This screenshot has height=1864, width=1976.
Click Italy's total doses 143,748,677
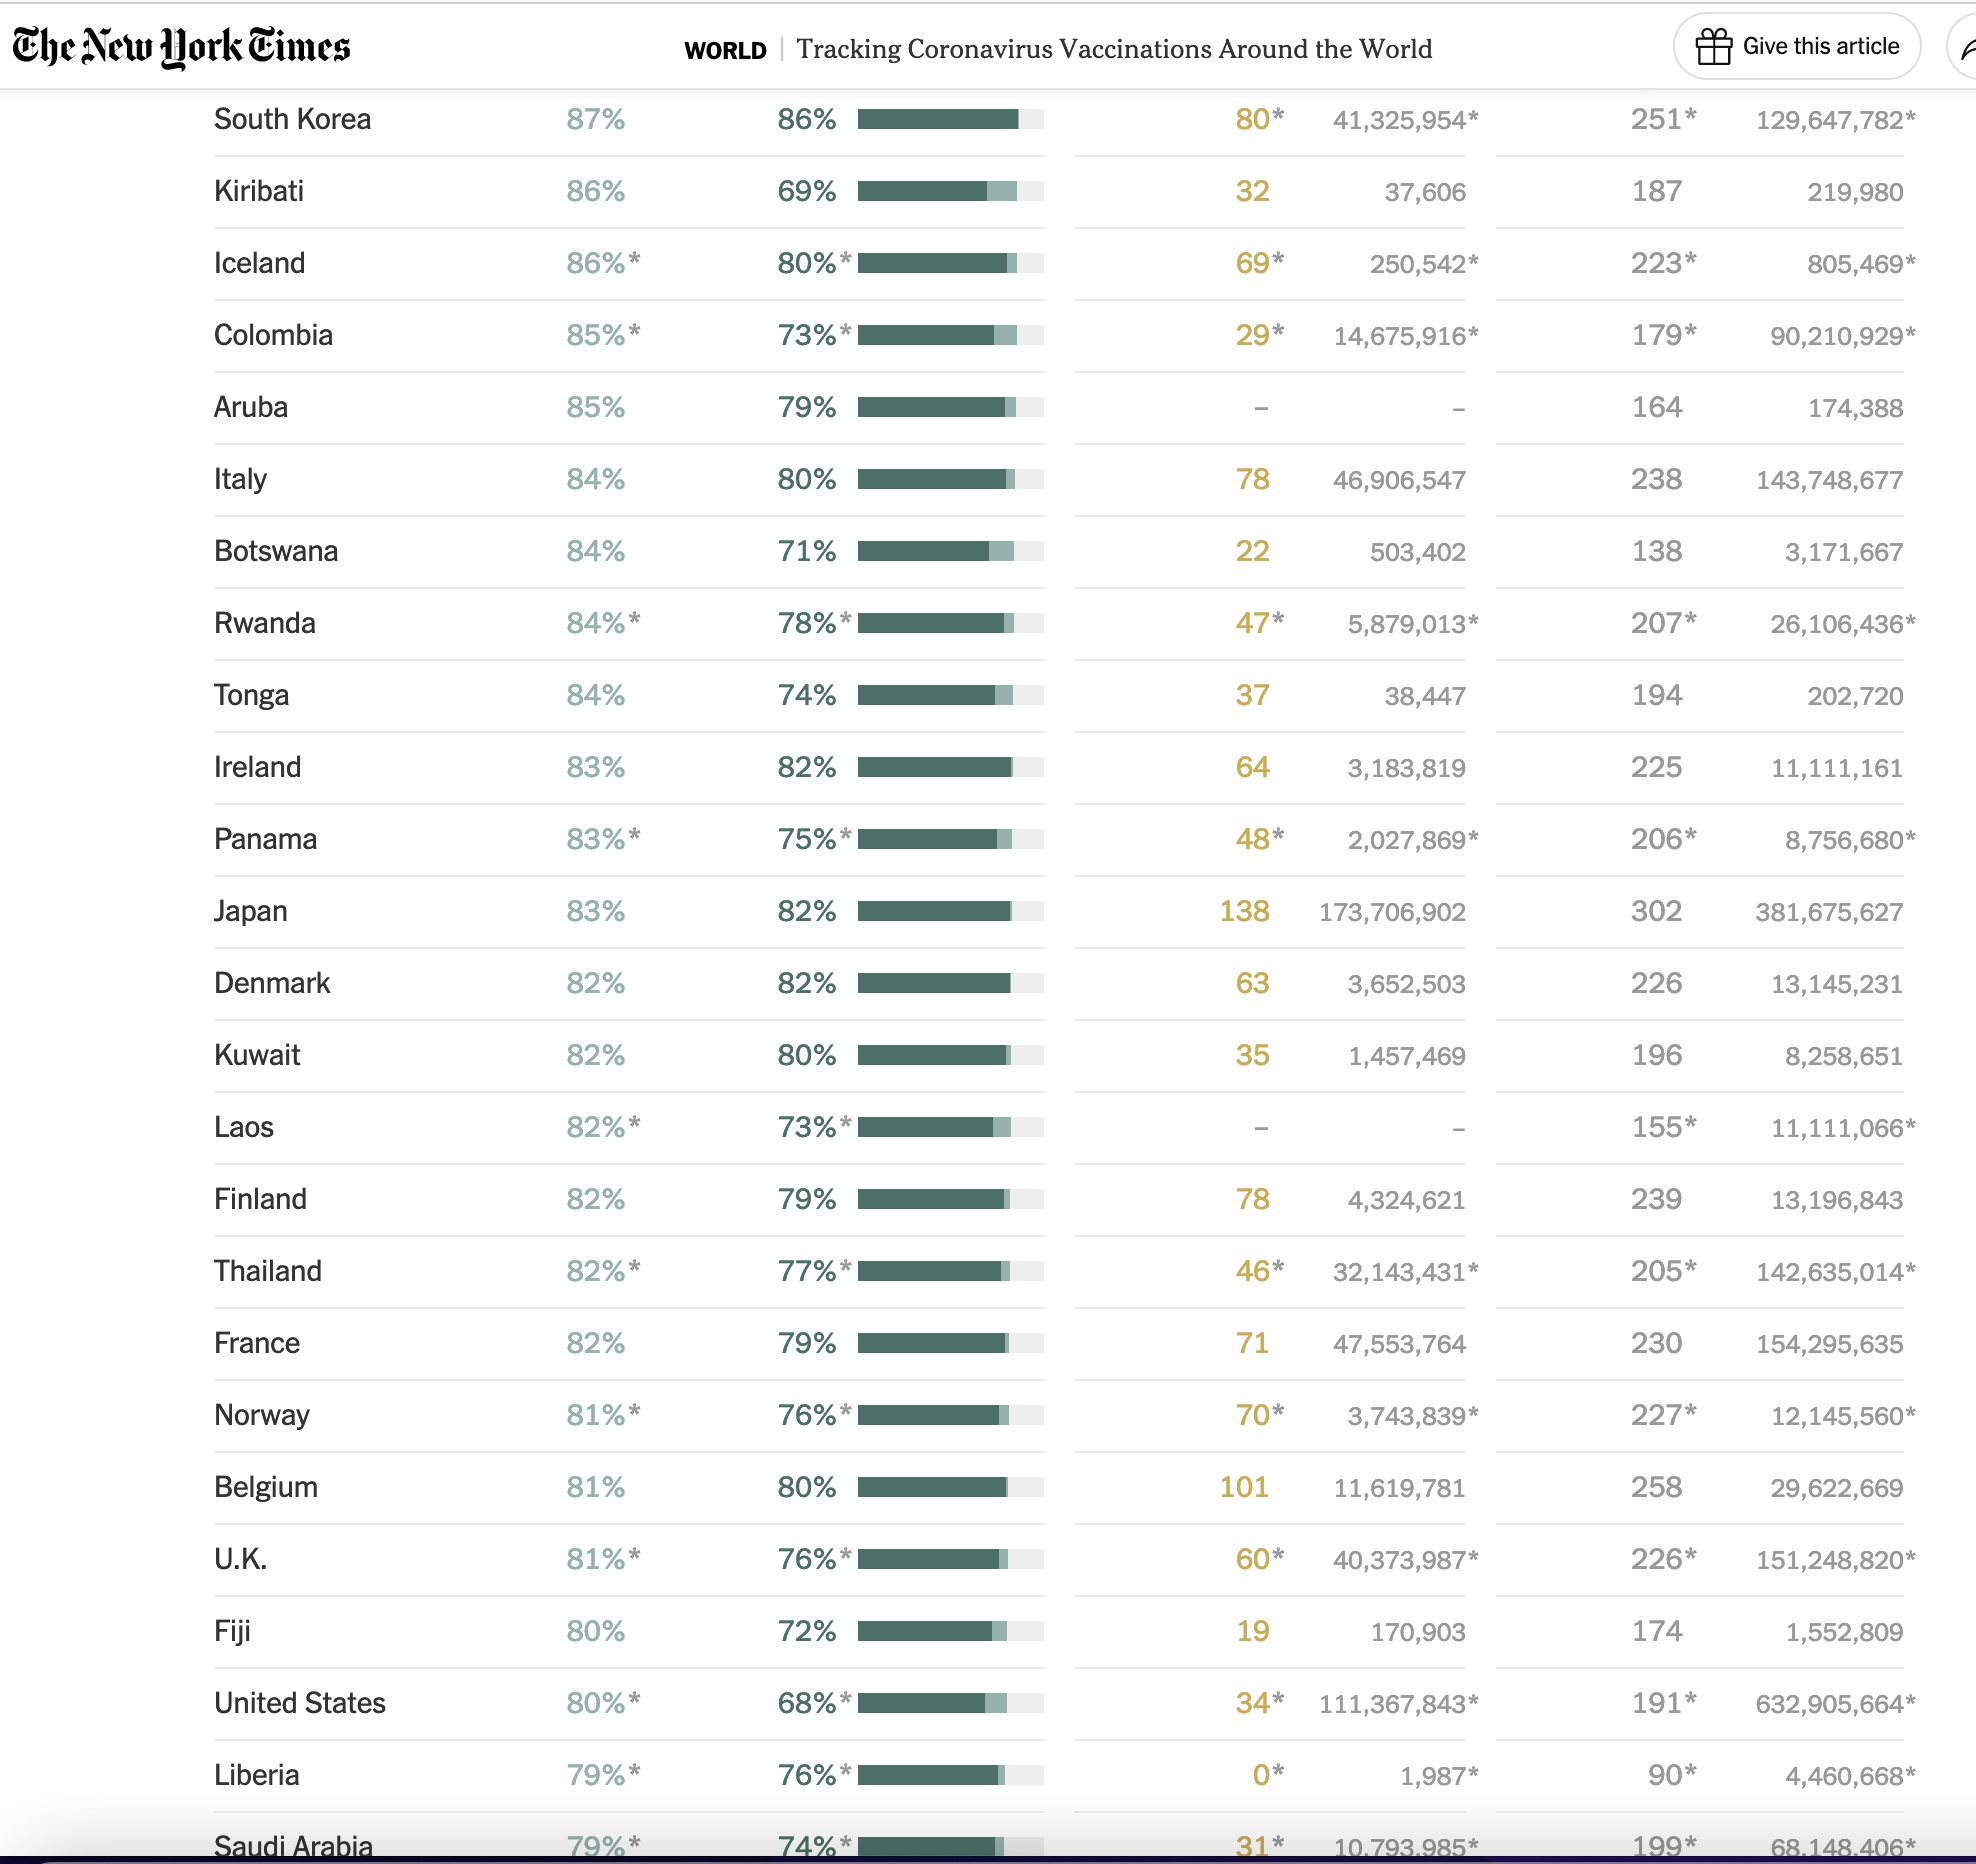tap(1829, 480)
